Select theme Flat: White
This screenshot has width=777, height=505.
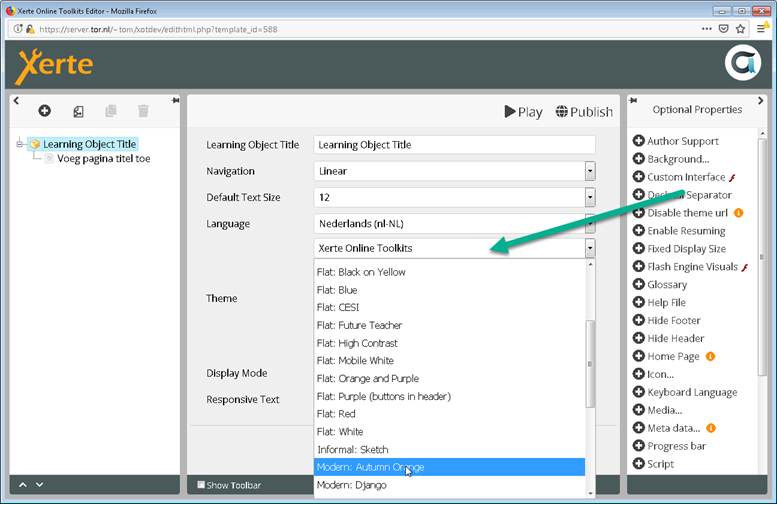point(449,432)
